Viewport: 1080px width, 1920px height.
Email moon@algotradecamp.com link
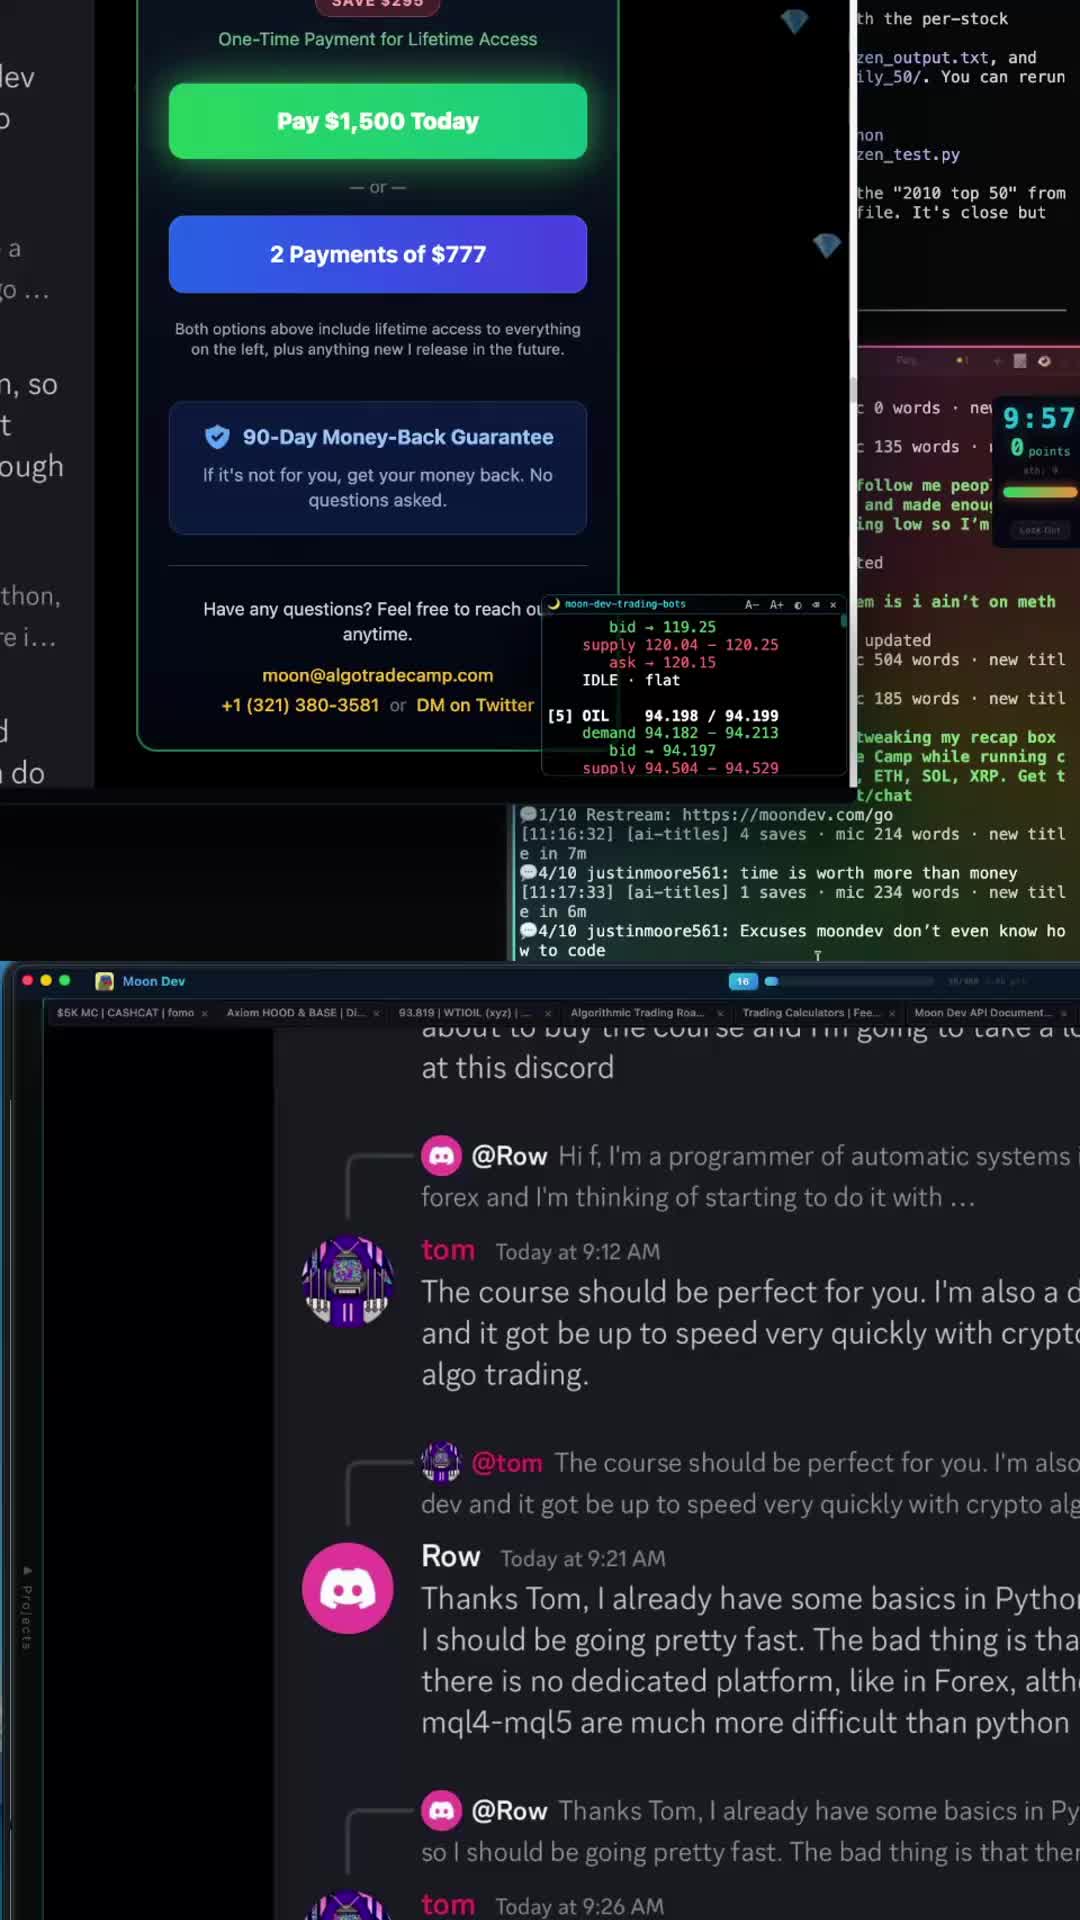tap(378, 675)
